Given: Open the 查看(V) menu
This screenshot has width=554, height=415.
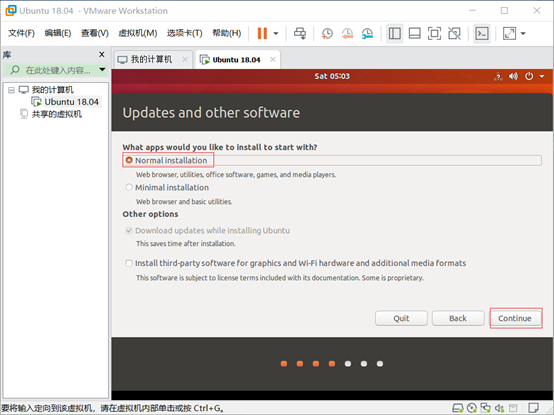Looking at the screenshot, I should coord(95,33).
